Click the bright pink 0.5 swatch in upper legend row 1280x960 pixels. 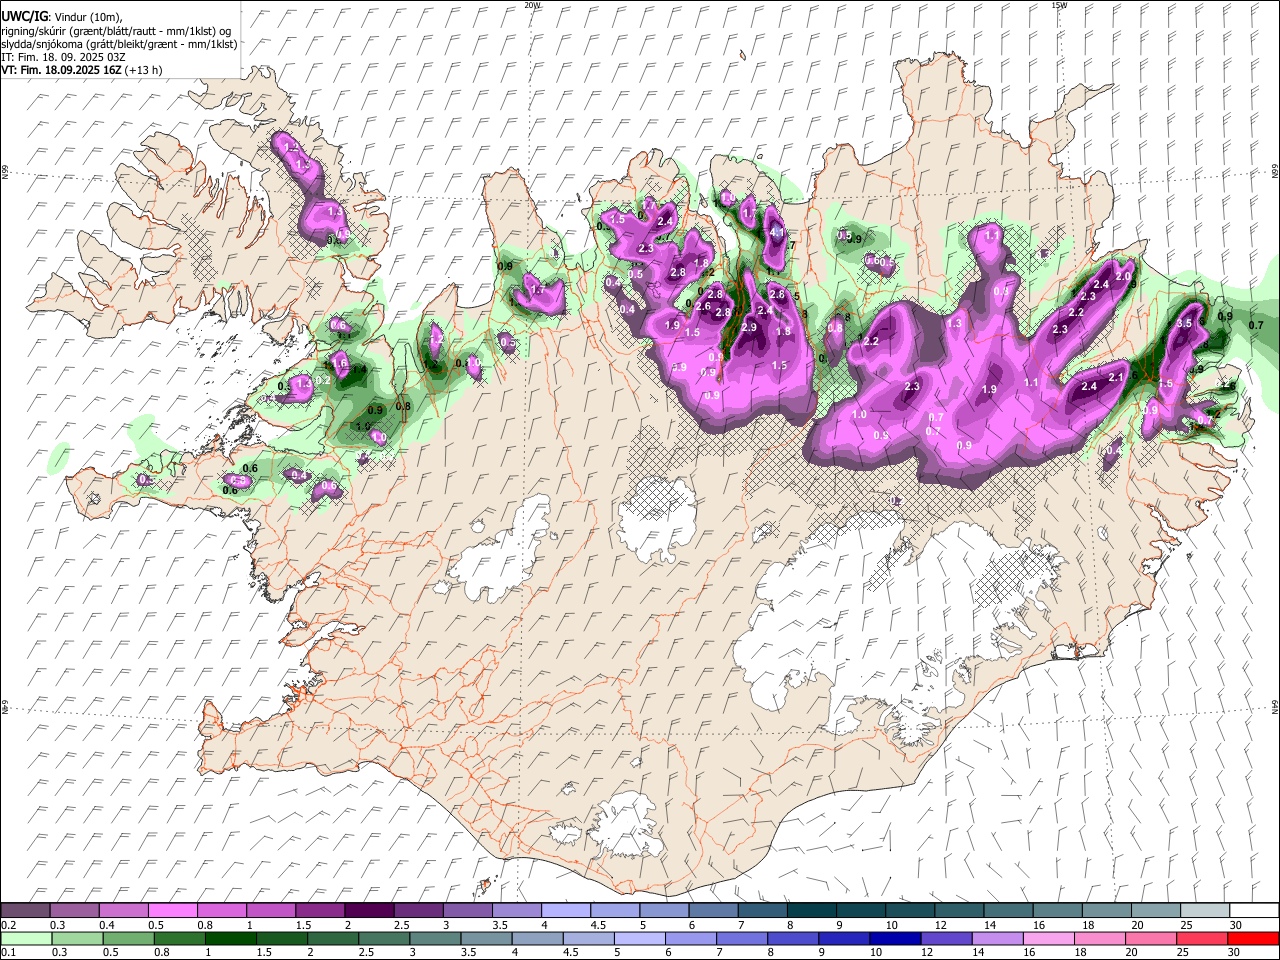point(173,911)
